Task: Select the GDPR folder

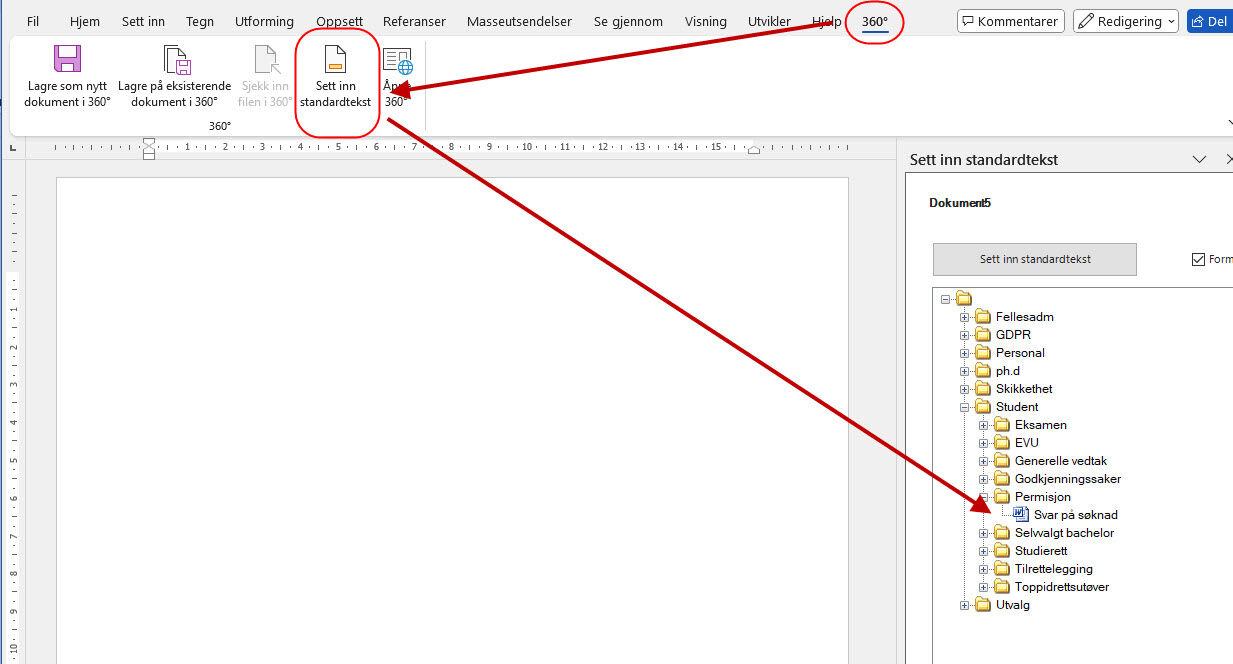Action: 1004,335
